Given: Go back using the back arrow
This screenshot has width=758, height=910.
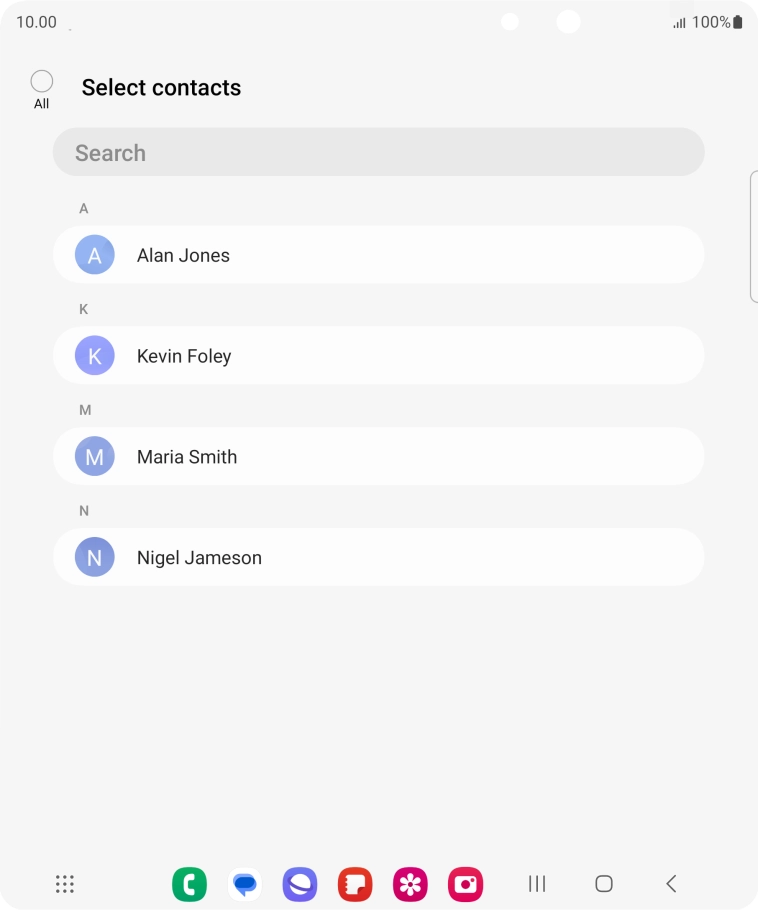Looking at the screenshot, I should tap(671, 884).
